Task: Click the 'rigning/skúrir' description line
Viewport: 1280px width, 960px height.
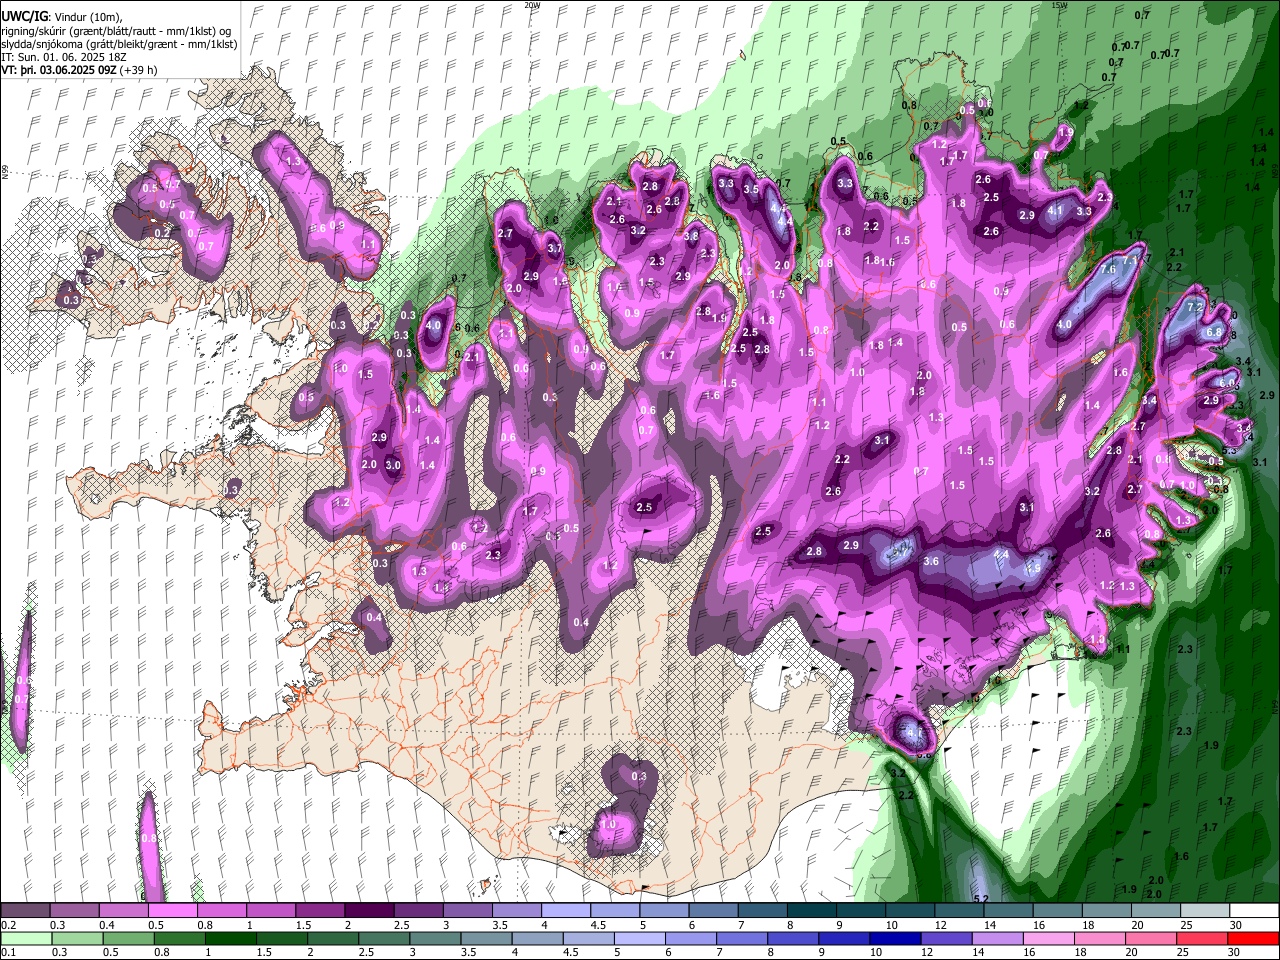Action: point(116,30)
